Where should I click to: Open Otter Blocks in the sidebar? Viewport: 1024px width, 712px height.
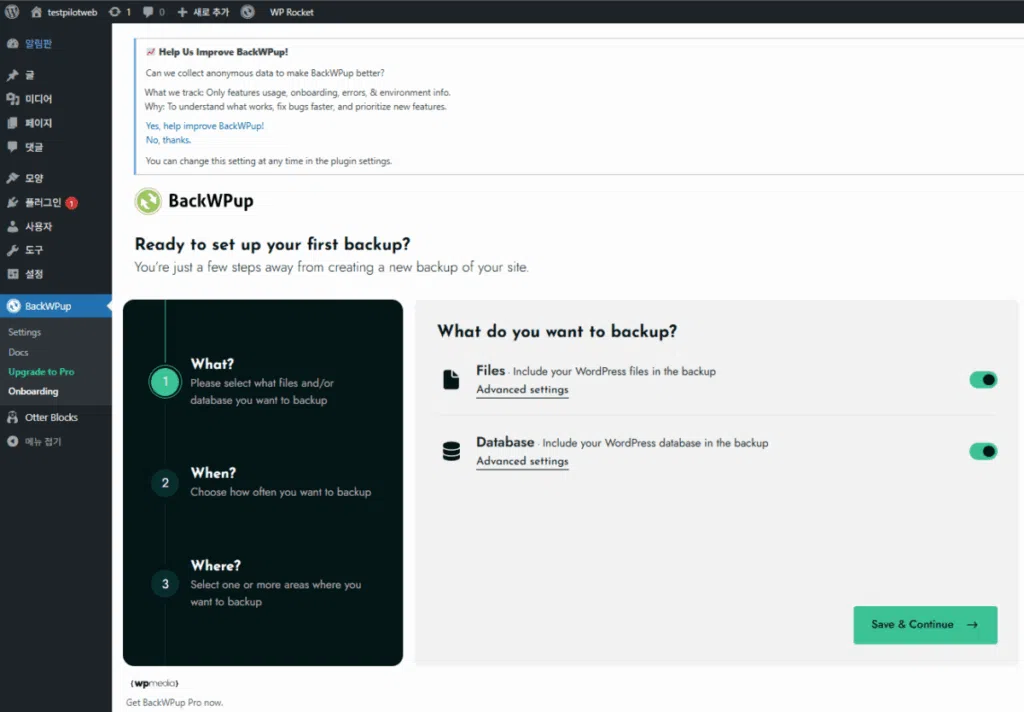click(50, 417)
